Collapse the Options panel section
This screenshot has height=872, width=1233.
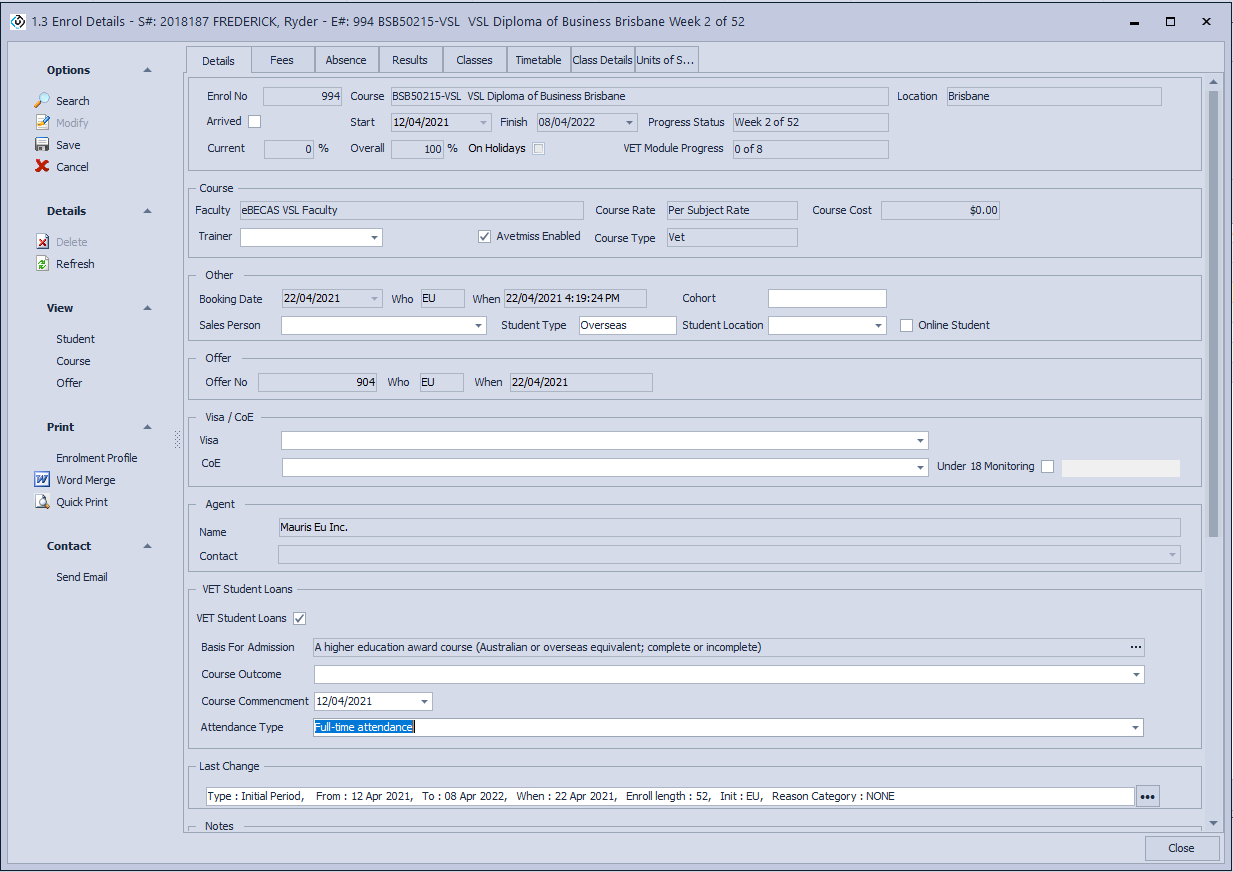(148, 70)
